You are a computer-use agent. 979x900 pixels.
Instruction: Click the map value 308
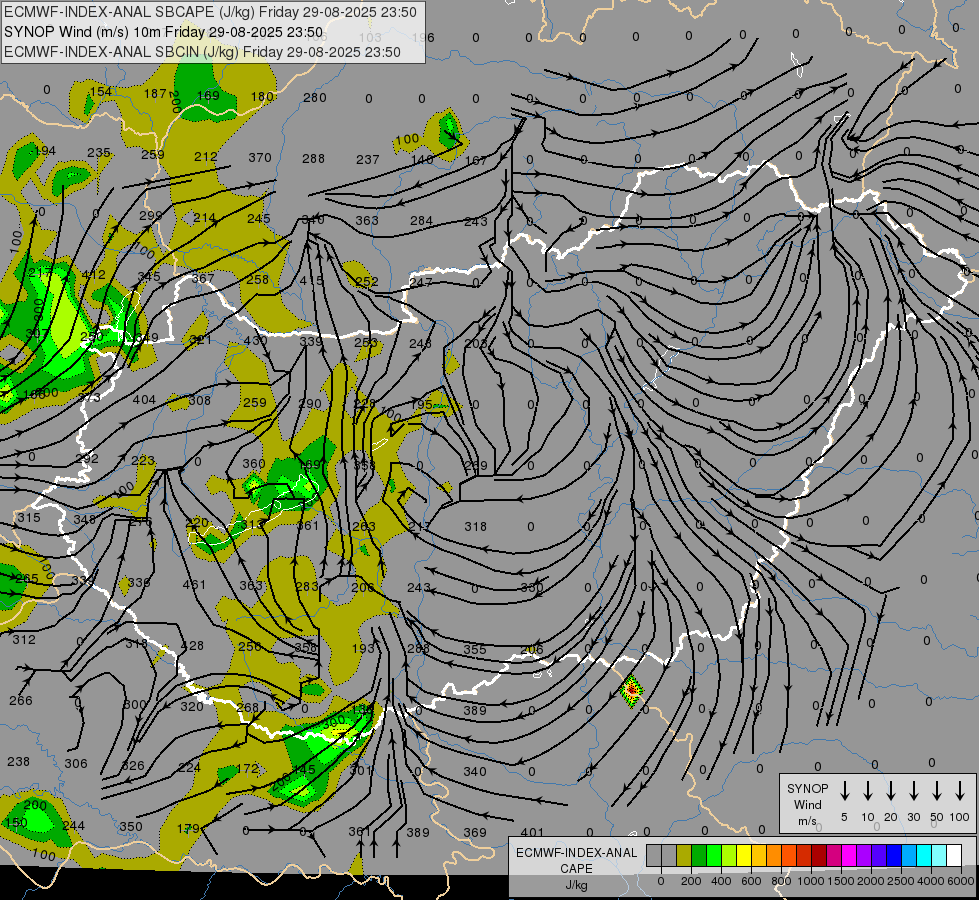point(200,400)
